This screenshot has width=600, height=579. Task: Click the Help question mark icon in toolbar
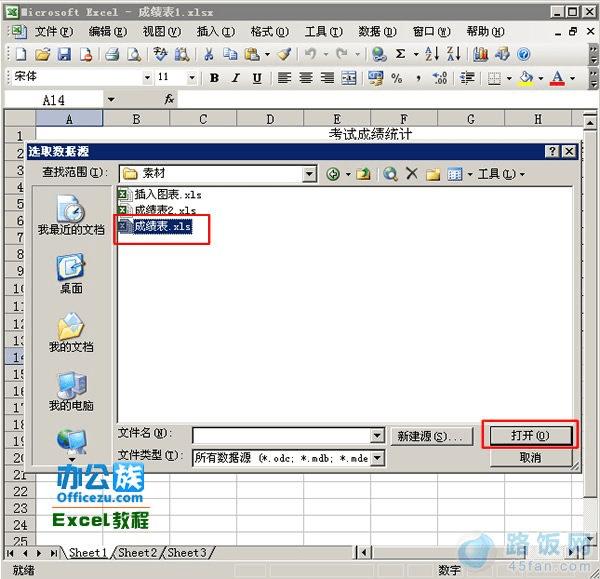523,54
